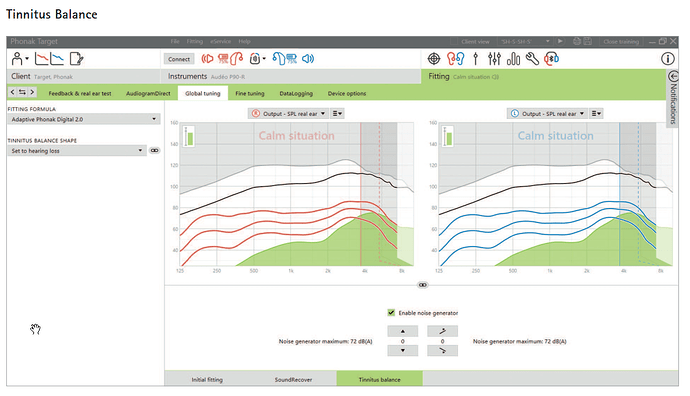Open the equalizer sliders icon
This screenshot has height=396, width=690.
pos(494,59)
